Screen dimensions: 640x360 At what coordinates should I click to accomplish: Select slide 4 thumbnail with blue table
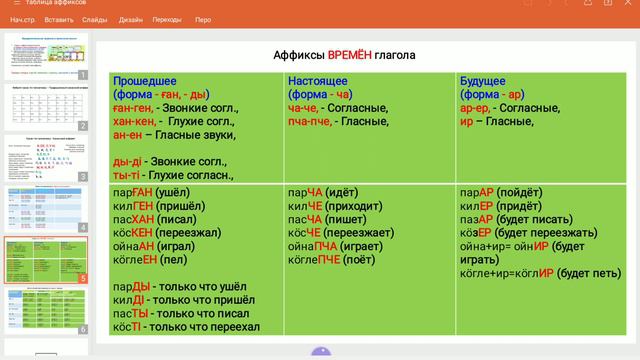pyautogui.click(x=46, y=209)
